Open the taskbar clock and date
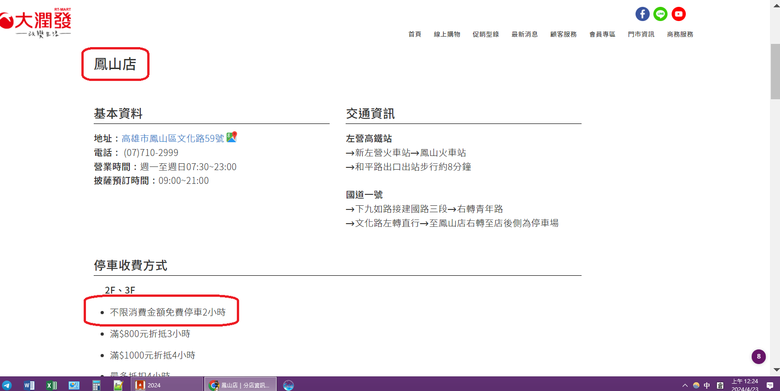This screenshot has width=780, height=391. (x=745, y=385)
